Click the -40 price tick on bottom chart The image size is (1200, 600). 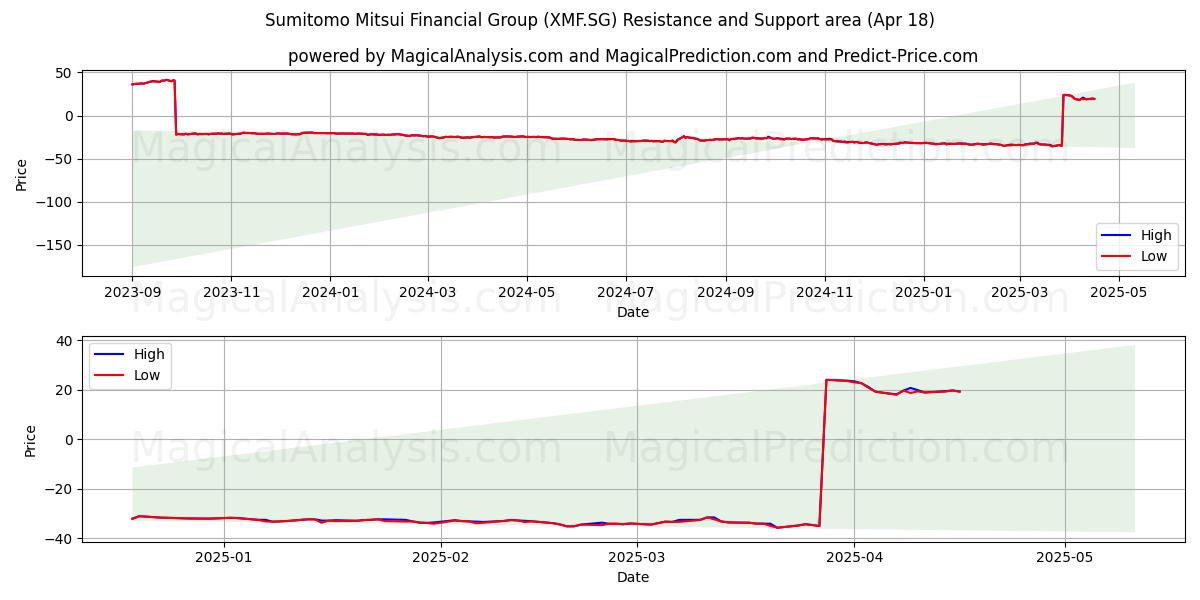click(58, 538)
